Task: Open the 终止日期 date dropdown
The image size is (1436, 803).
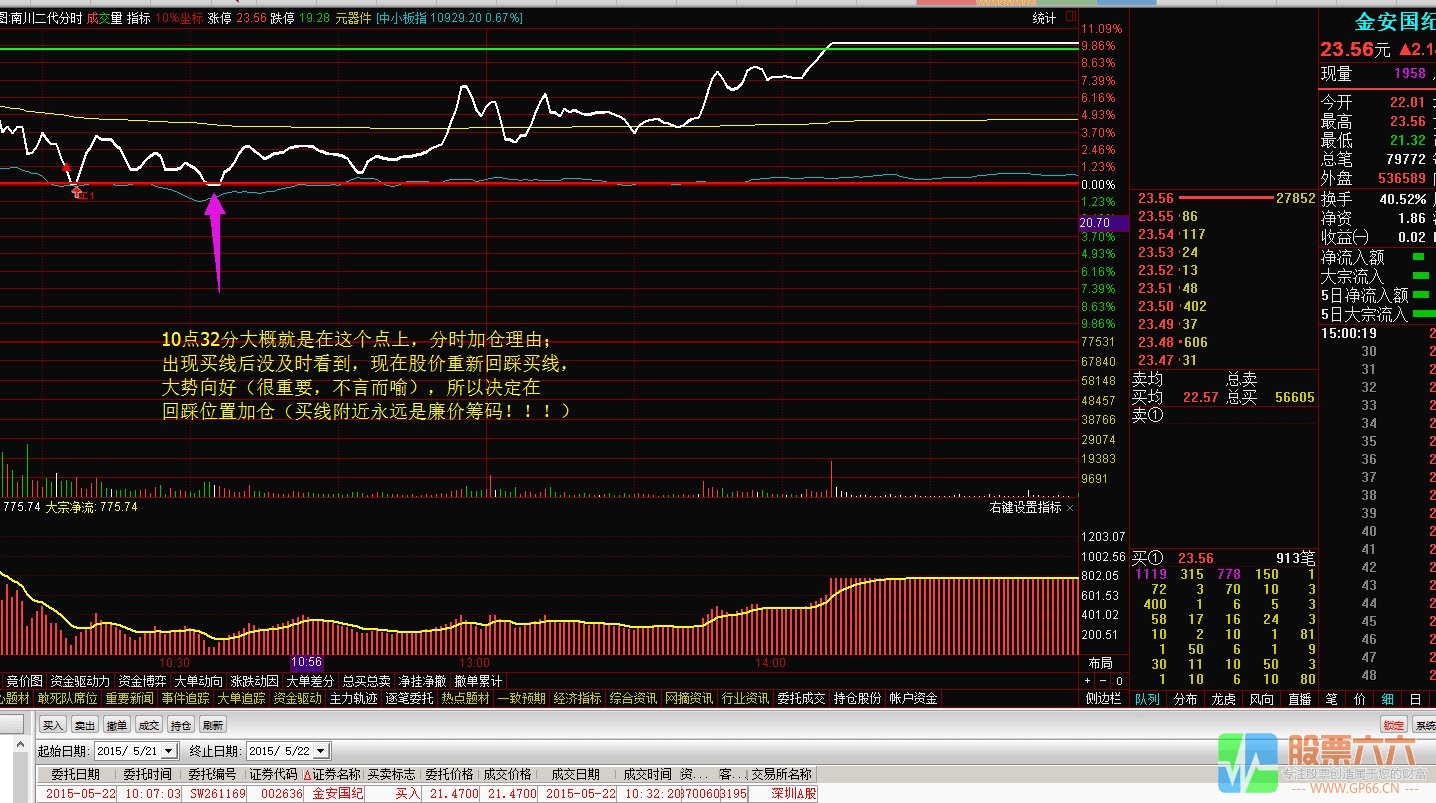Action: (x=323, y=751)
